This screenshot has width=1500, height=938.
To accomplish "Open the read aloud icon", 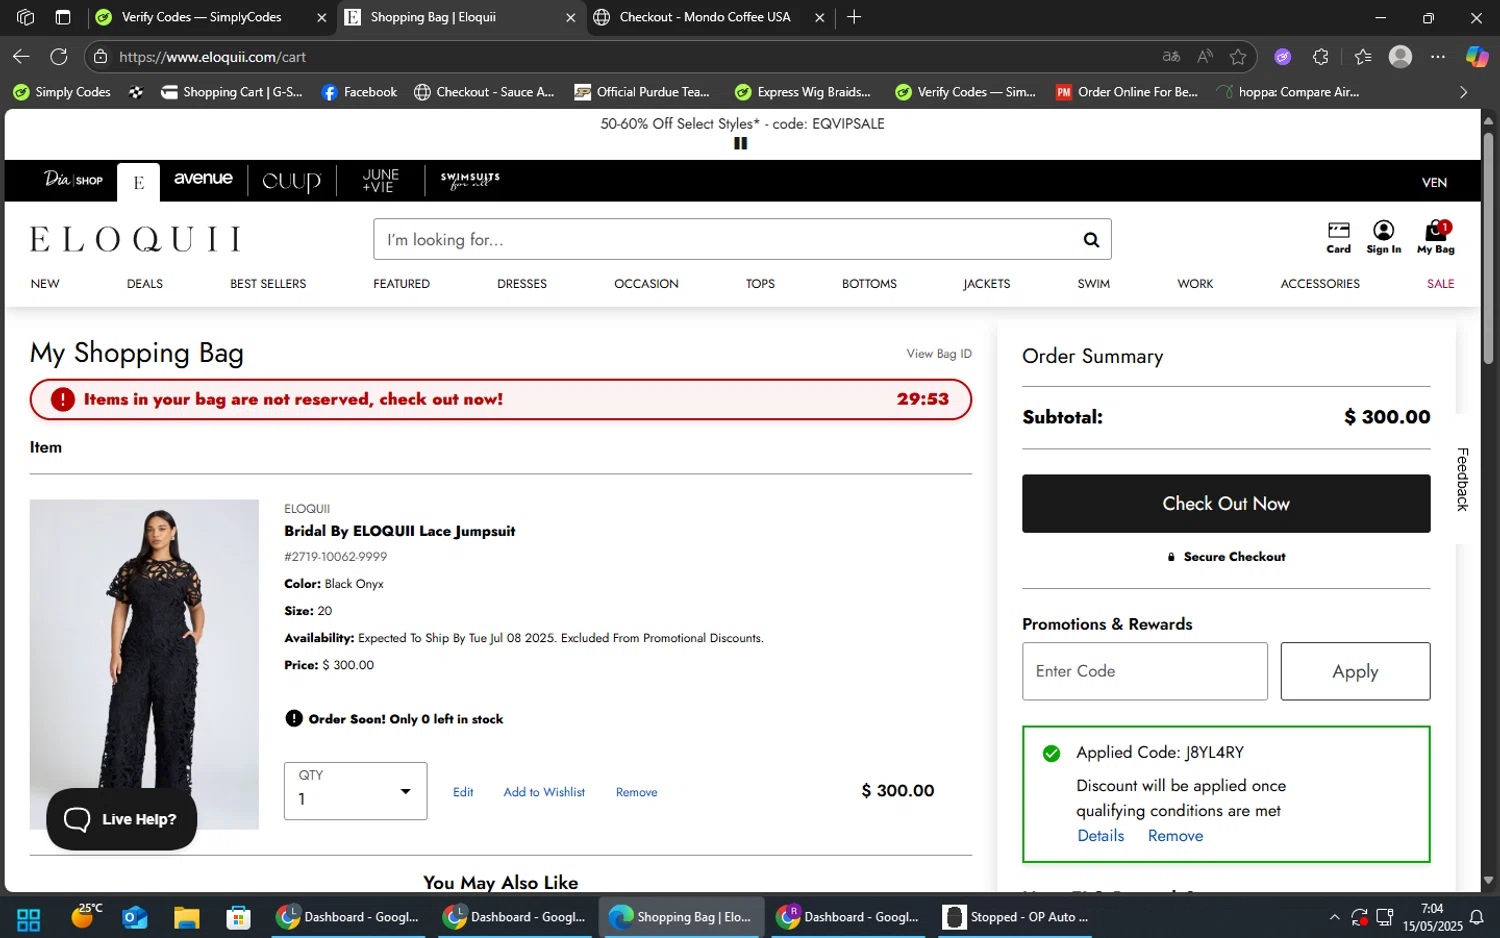I will [1205, 57].
